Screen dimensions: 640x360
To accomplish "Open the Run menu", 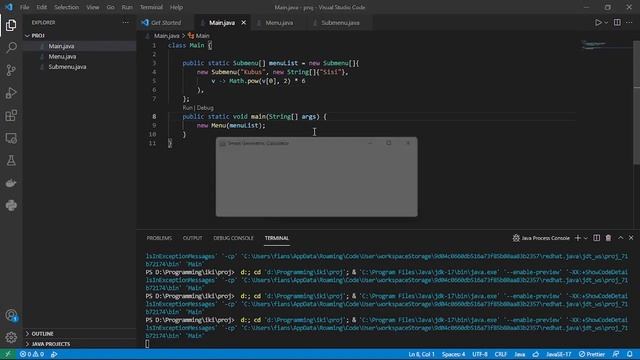I will click(127, 7).
